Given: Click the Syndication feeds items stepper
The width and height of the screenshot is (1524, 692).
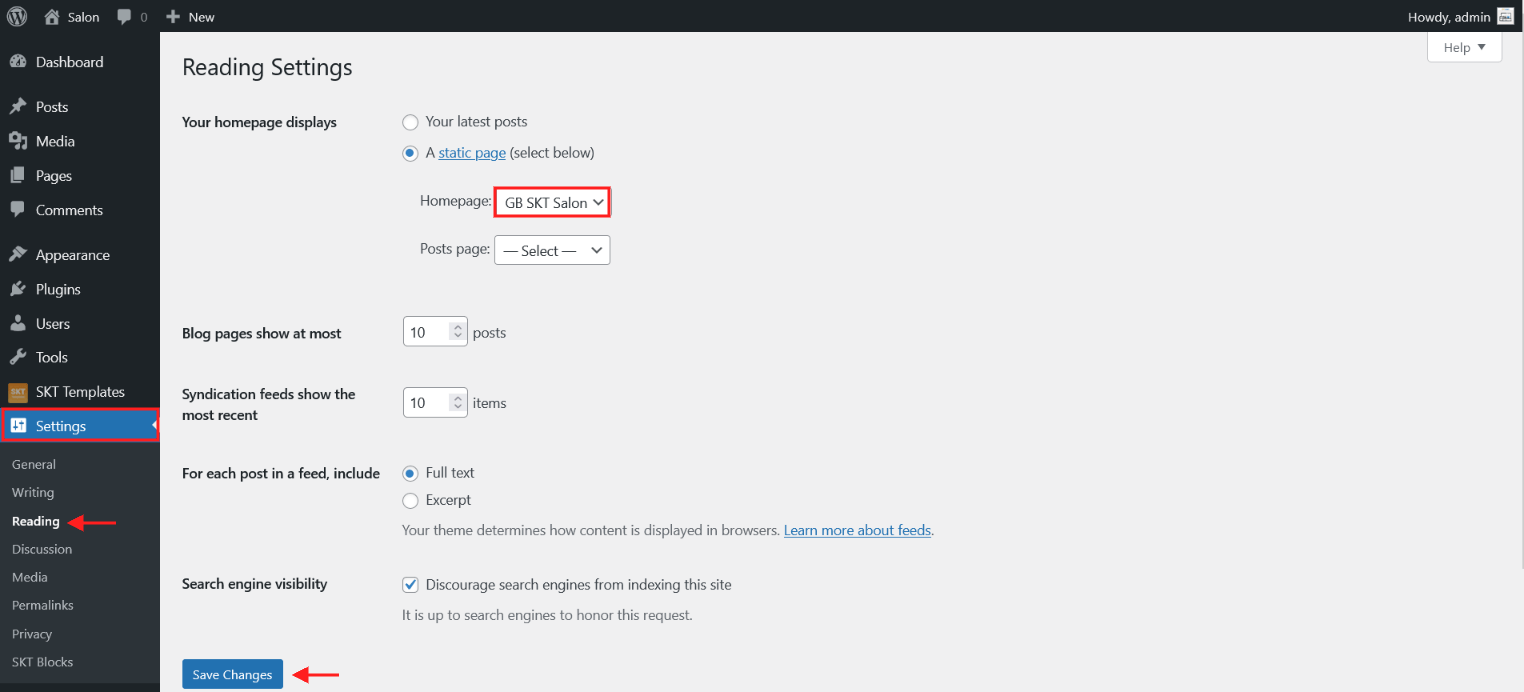Looking at the screenshot, I should click(x=458, y=402).
